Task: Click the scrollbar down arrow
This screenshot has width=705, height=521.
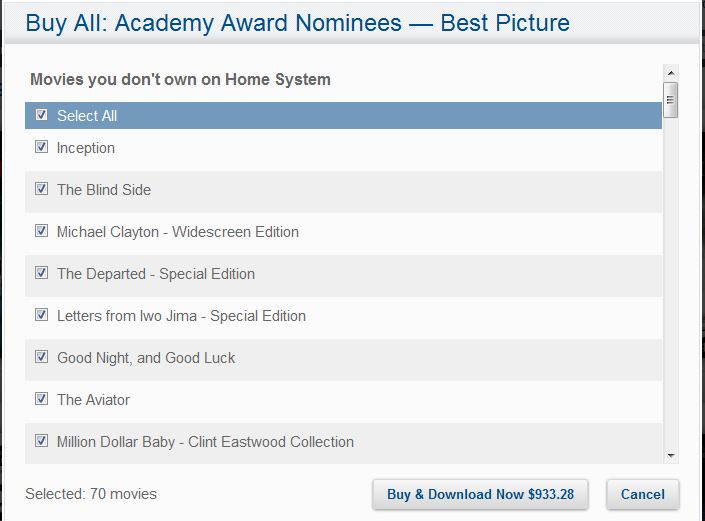Action: pyautogui.click(x=671, y=456)
